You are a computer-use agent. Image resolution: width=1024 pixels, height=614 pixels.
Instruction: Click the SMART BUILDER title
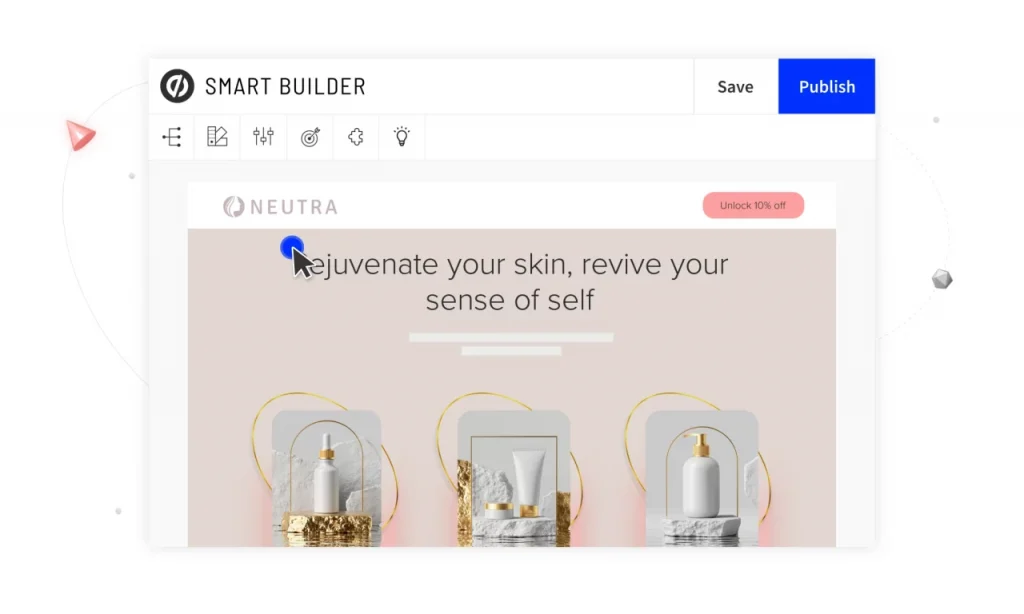[x=285, y=86]
